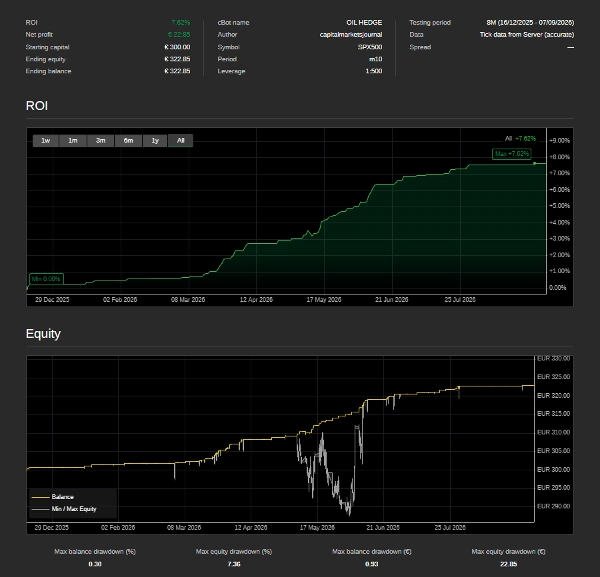The height and width of the screenshot is (577, 600).
Task: Select the 1m range button
Action: [x=73, y=140]
